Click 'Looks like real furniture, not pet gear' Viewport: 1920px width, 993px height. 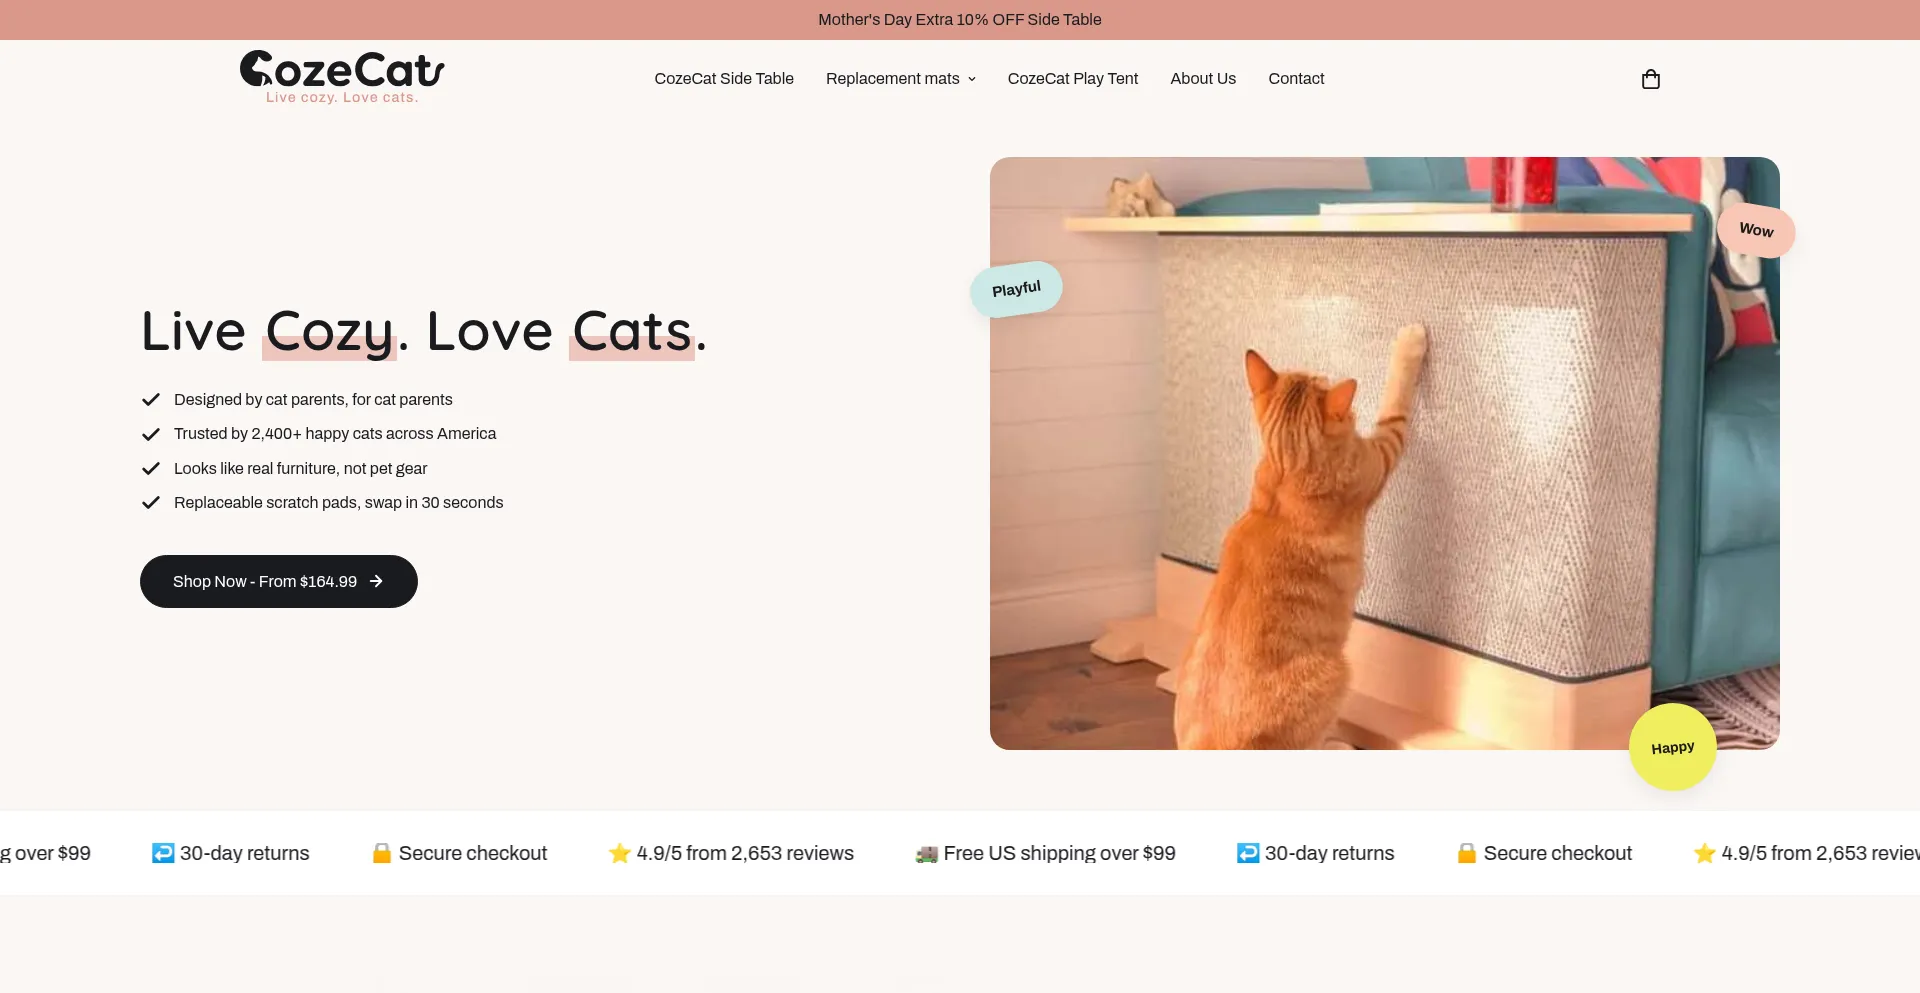pyautogui.click(x=300, y=468)
